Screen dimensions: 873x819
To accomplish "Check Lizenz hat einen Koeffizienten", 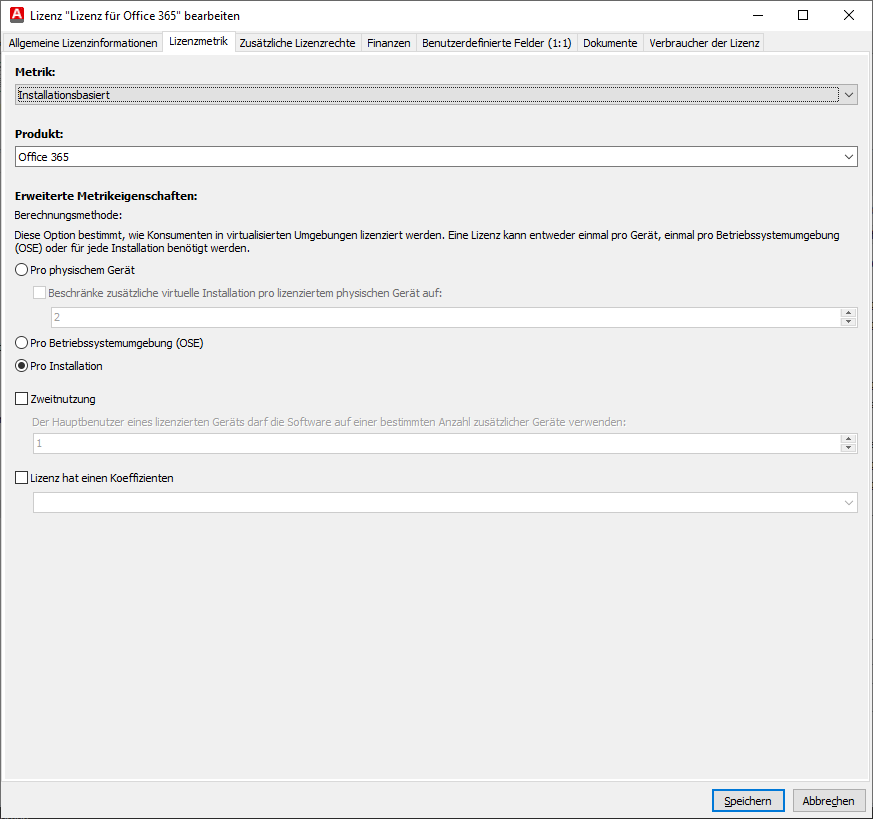I will tap(22, 478).
